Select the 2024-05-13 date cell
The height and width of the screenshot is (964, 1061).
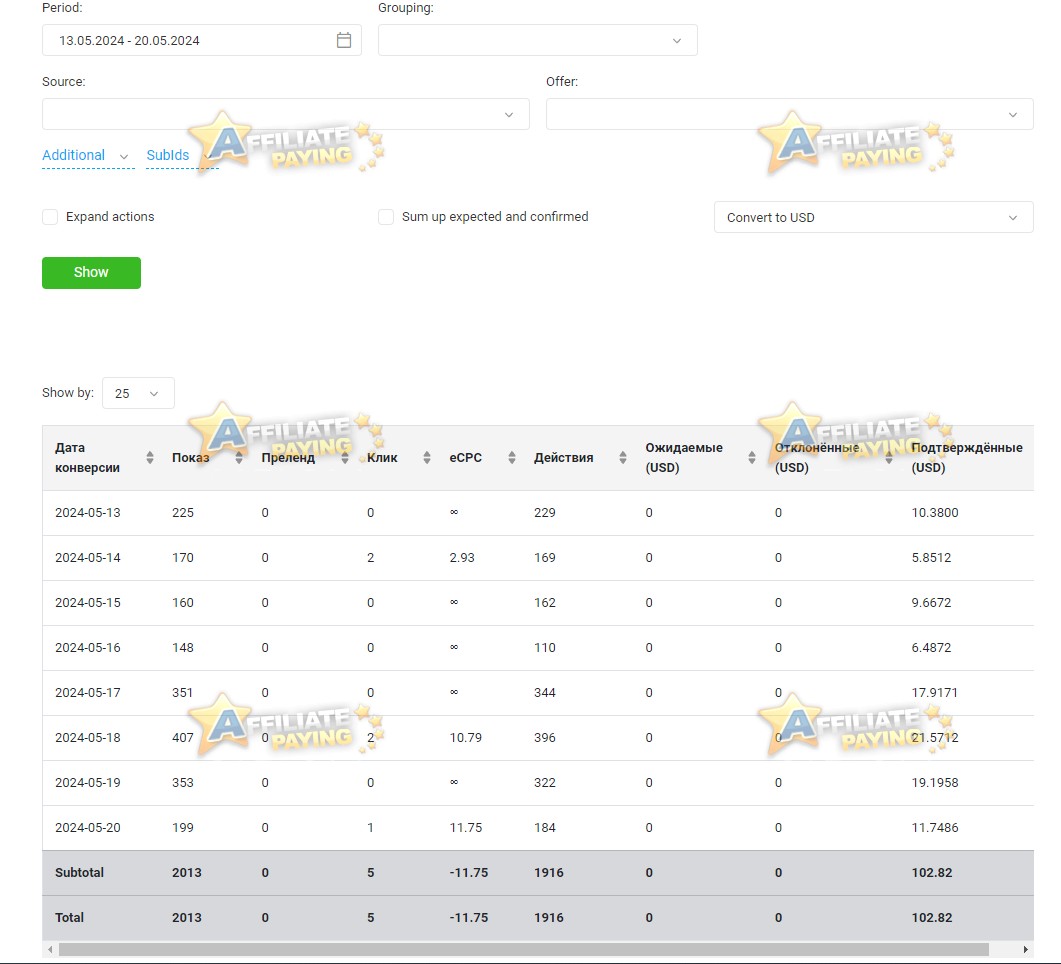pyautogui.click(x=88, y=513)
